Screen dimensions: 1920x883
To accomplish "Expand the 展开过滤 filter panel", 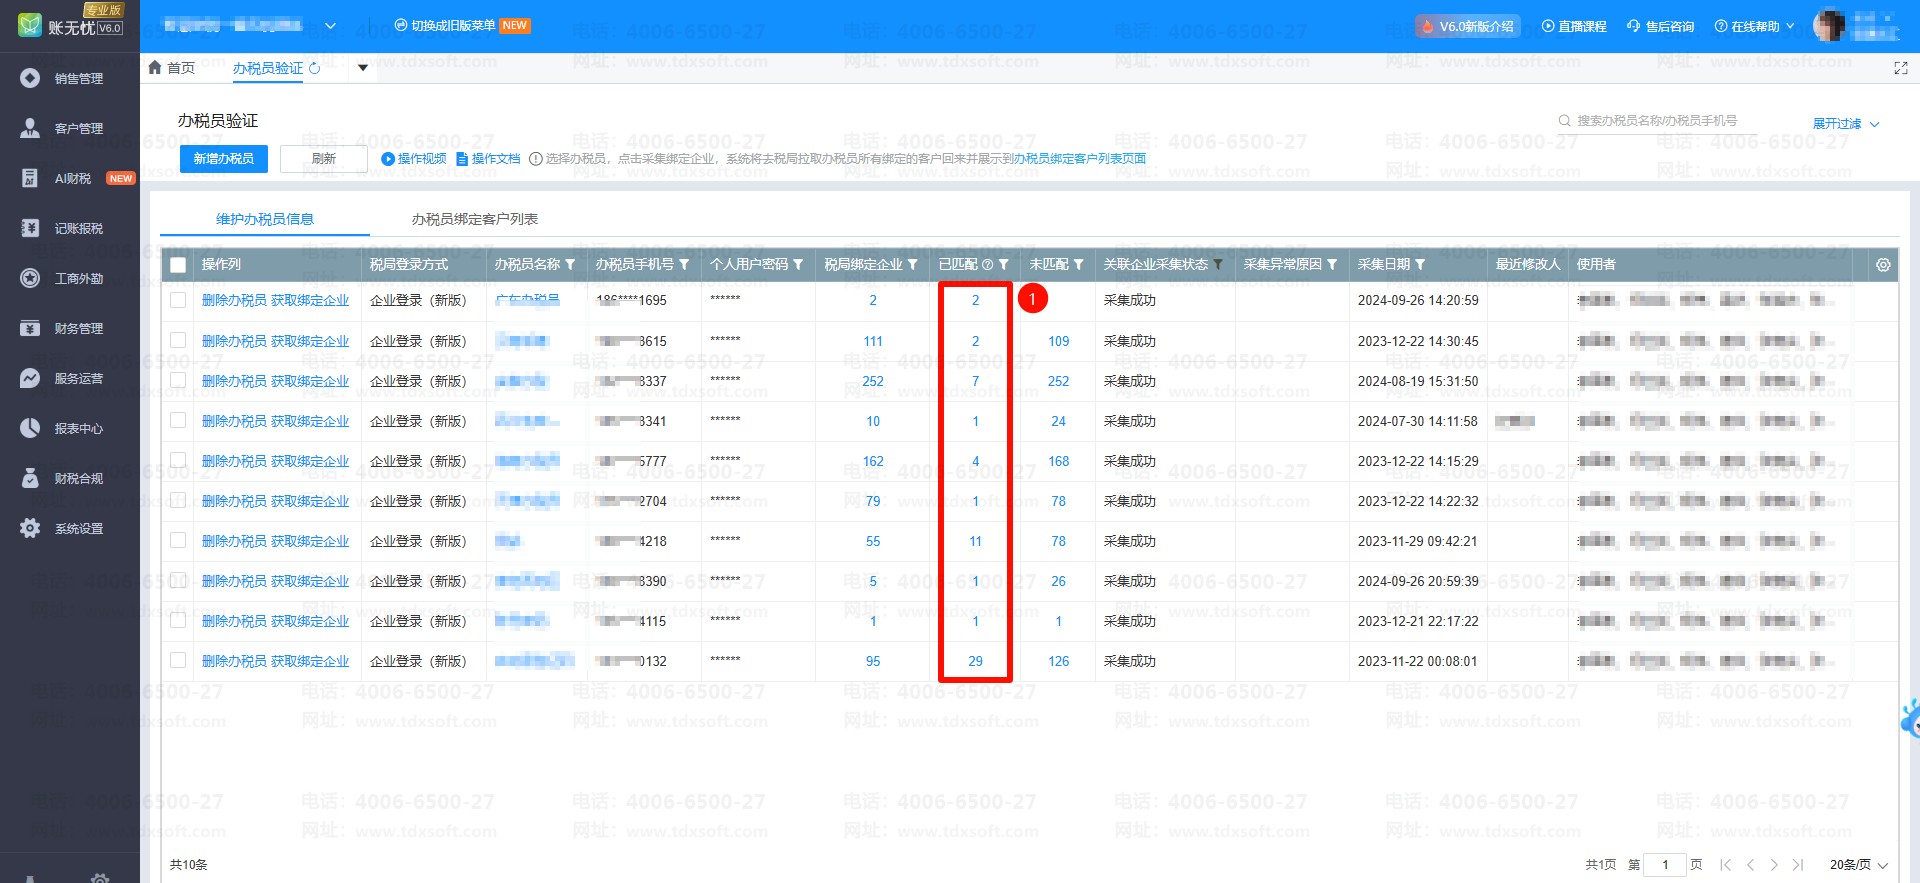I will tap(1846, 124).
